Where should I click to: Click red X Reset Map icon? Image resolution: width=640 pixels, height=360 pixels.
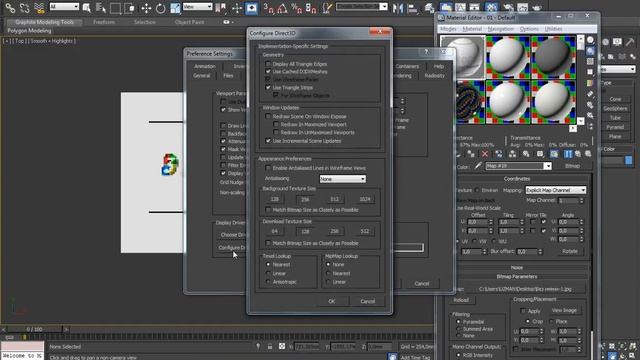tap(485, 154)
